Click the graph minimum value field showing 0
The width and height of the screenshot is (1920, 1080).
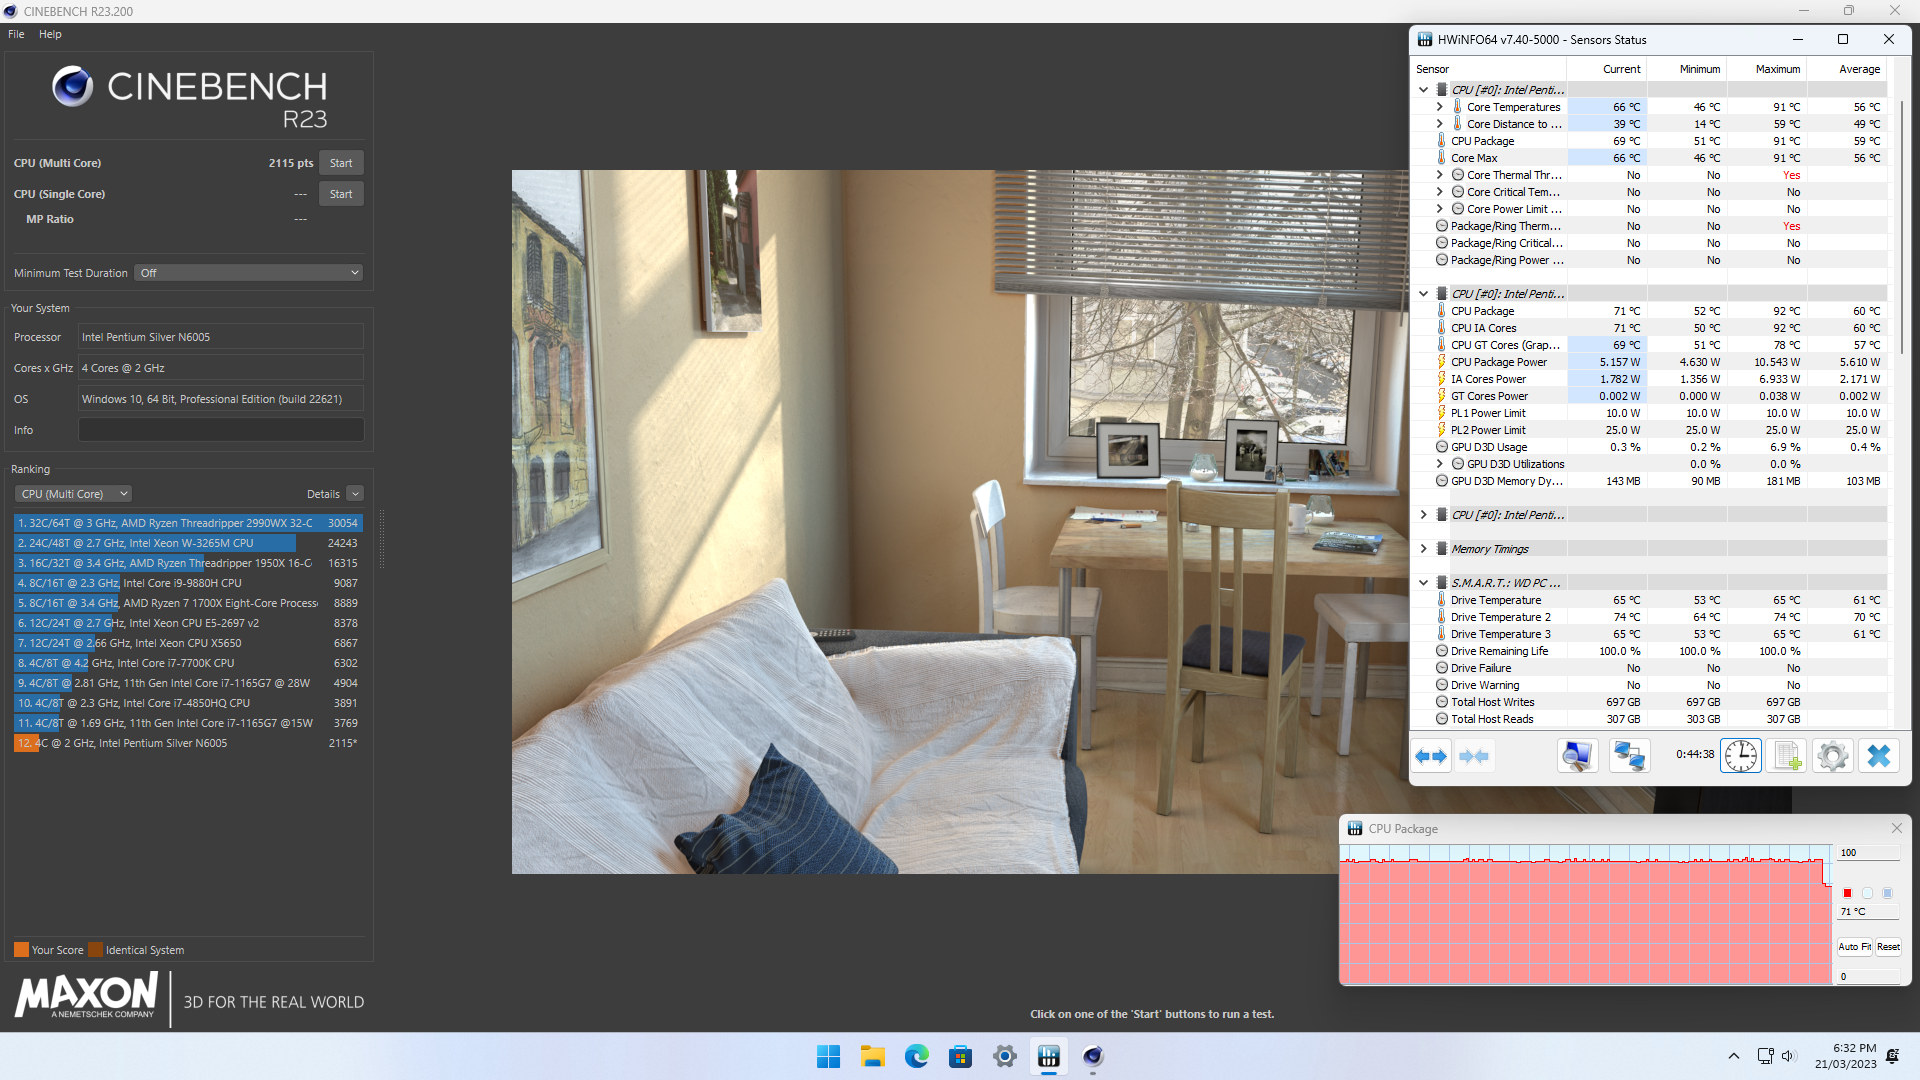coord(1868,977)
